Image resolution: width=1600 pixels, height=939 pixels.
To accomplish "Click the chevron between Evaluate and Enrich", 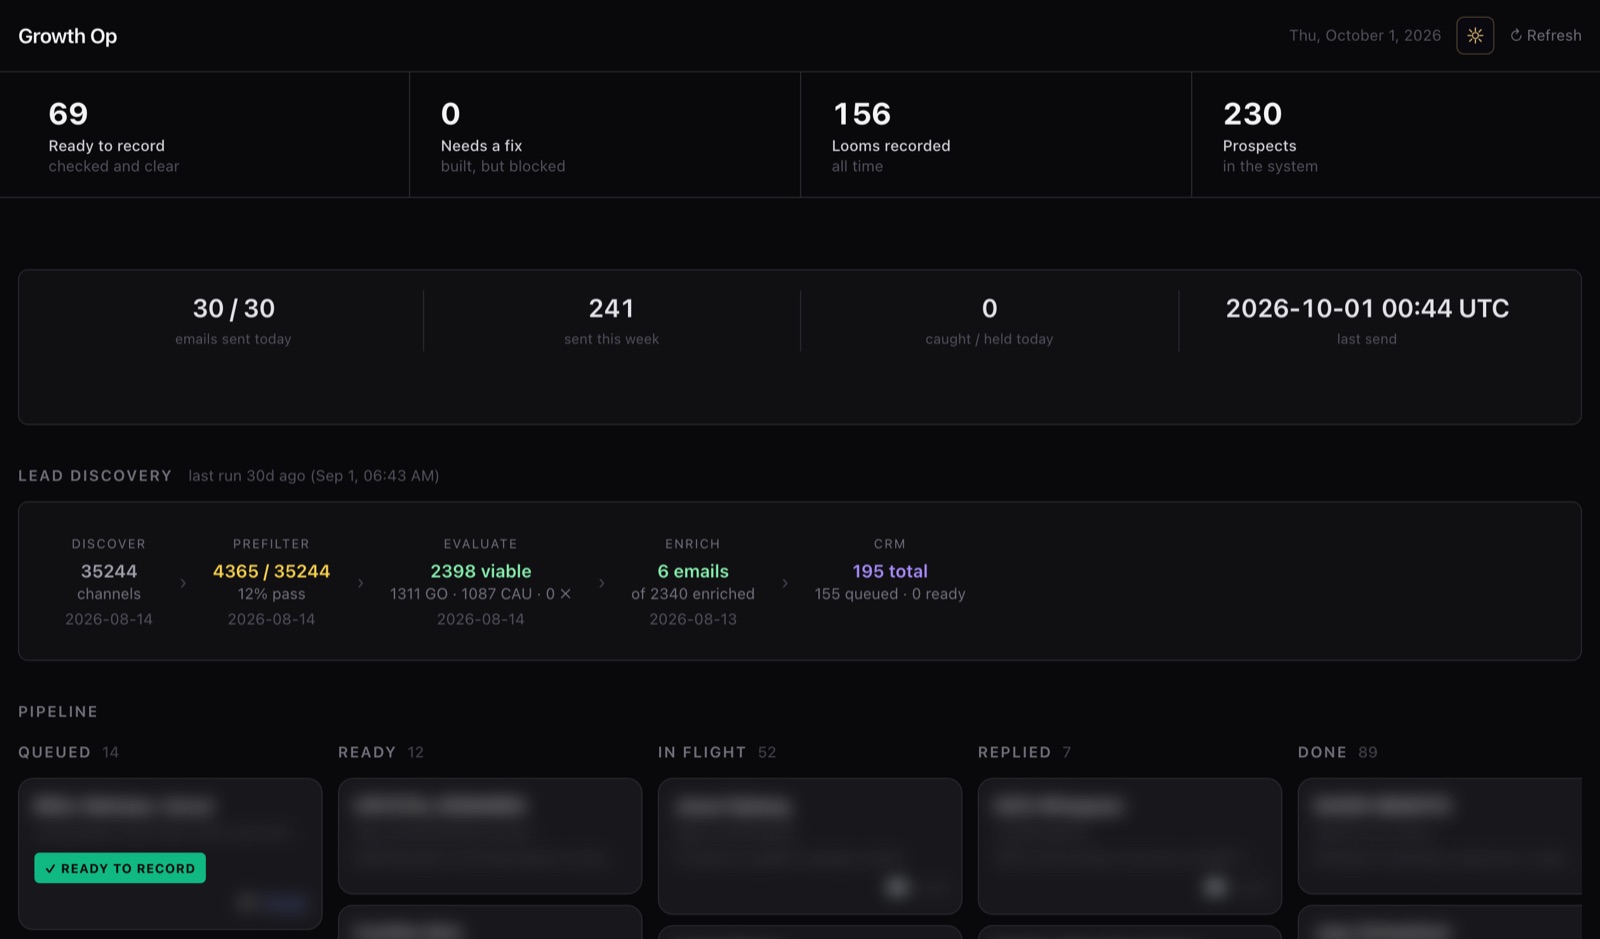I will pos(602,582).
